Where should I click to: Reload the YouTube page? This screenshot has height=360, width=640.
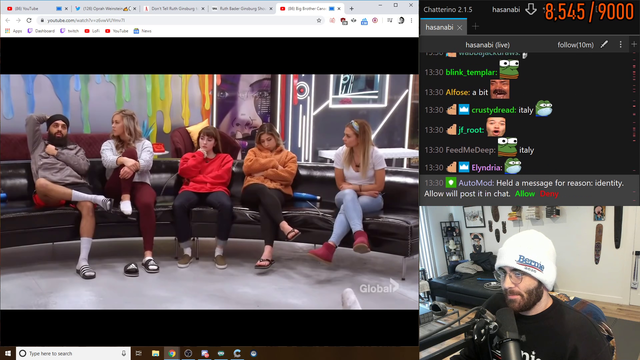point(29,20)
